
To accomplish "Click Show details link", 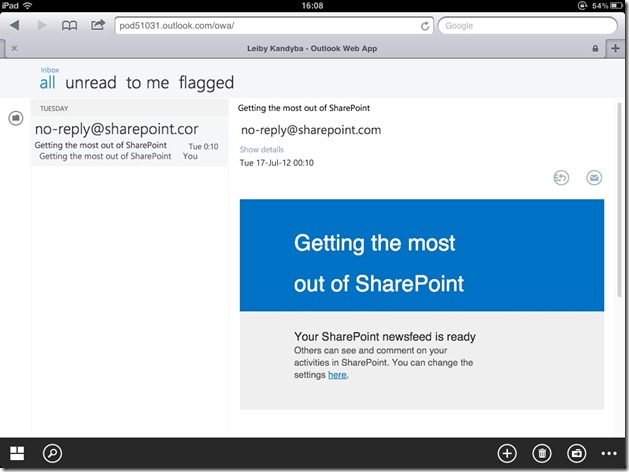I will point(262,150).
